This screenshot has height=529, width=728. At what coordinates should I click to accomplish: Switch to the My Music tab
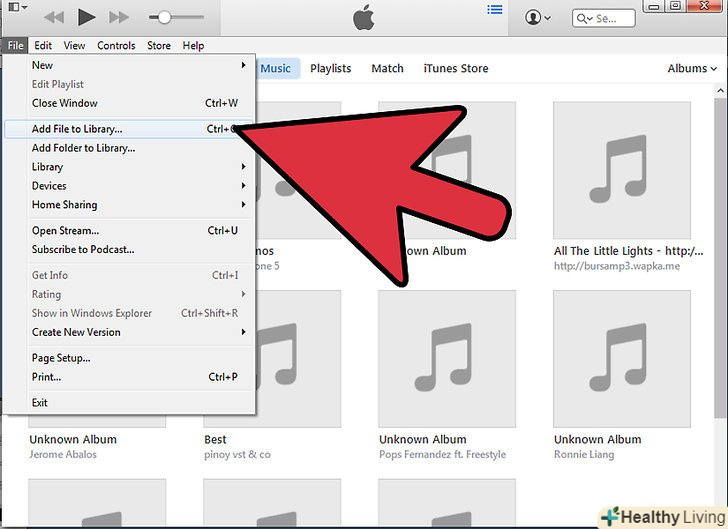point(277,68)
